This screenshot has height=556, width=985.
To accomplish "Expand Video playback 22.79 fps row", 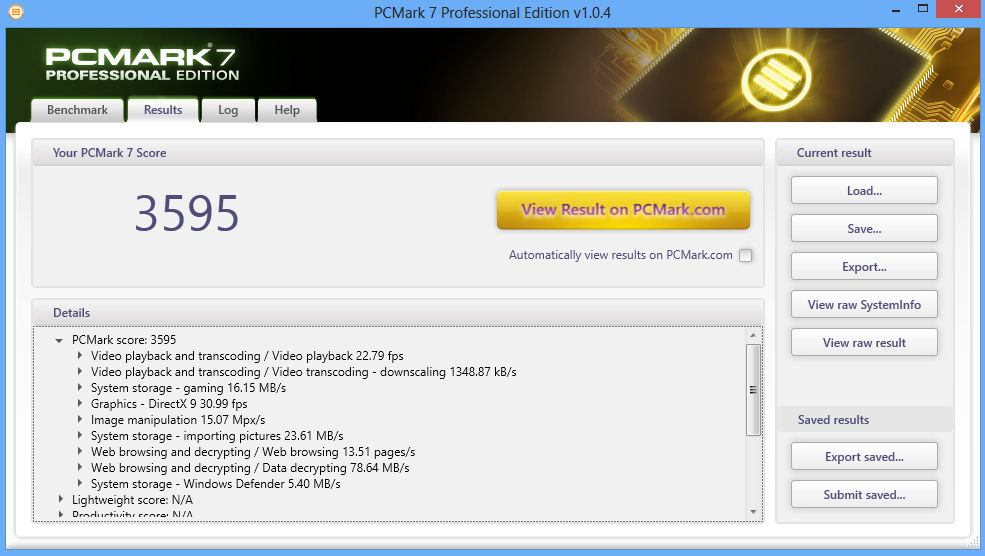I will 80,356.
